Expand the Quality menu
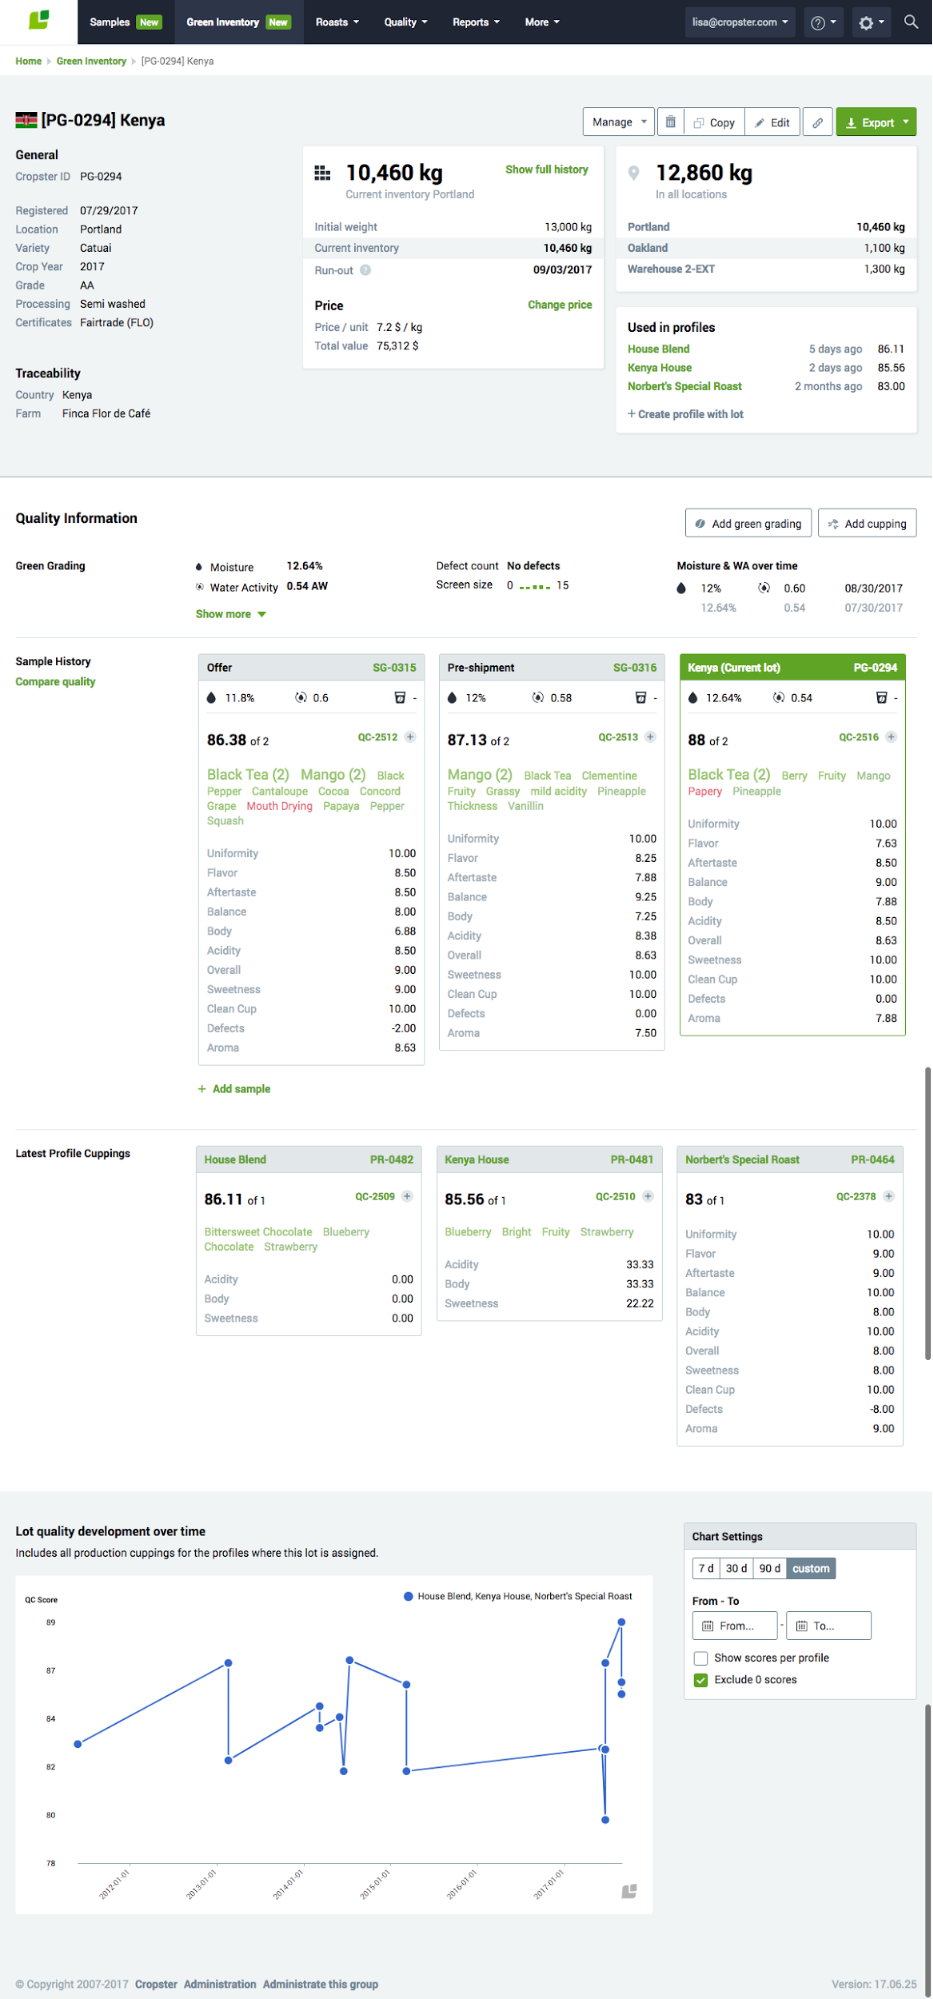The height and width of the screenshot is (1999, 933). click(405, 22)
